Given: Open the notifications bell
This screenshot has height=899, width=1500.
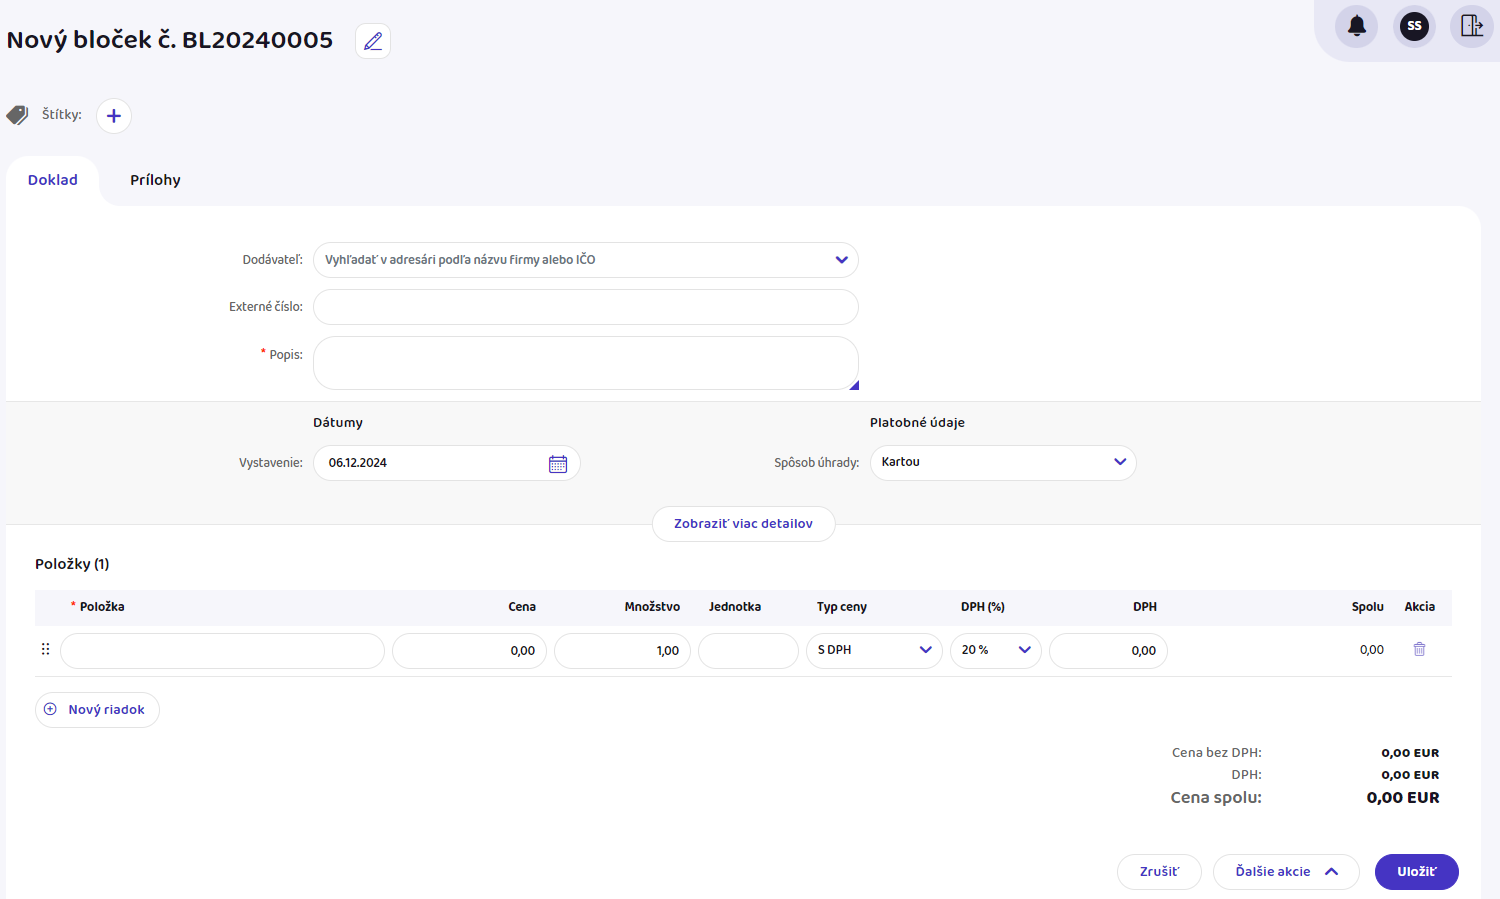Looking at the screenshot, I should (x=1356, y=26).
